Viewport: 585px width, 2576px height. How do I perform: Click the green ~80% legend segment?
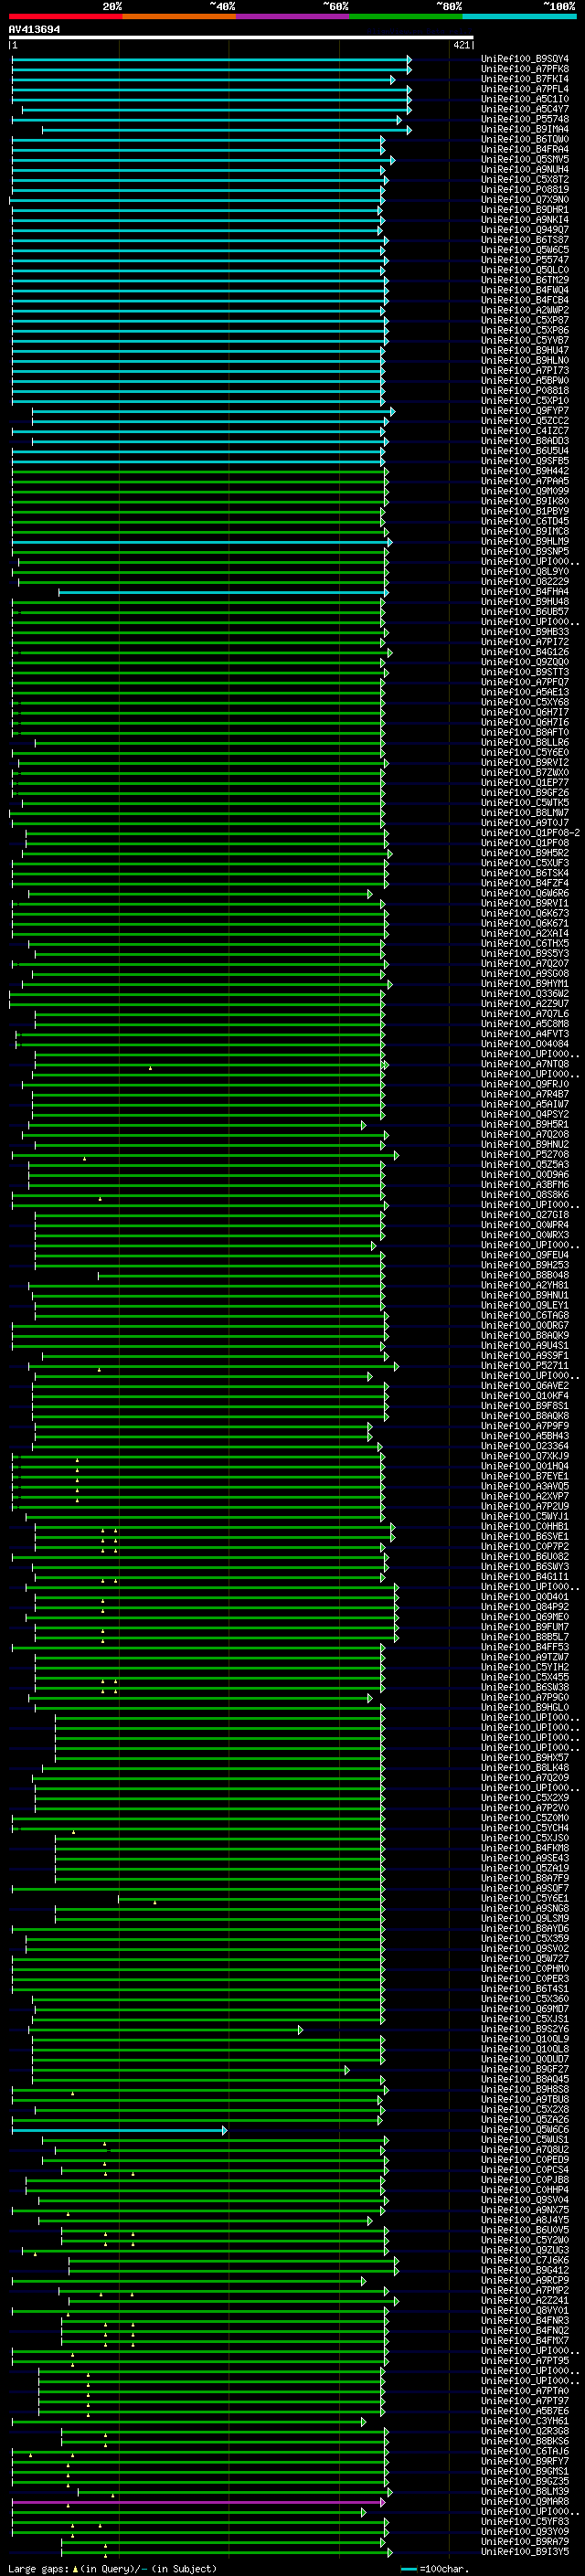coord(406,16)
